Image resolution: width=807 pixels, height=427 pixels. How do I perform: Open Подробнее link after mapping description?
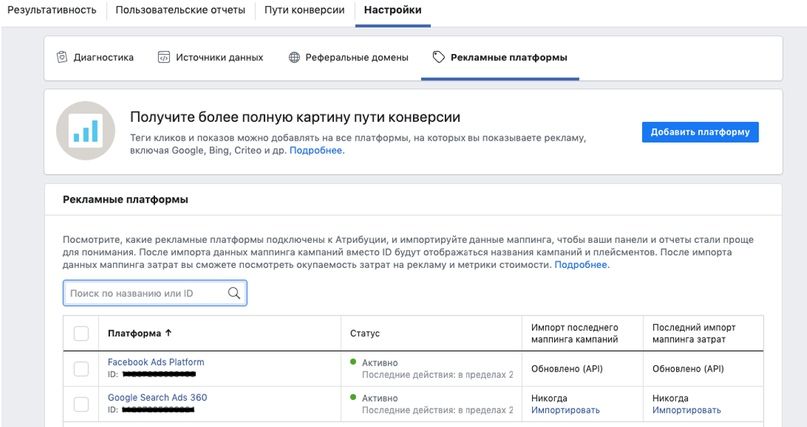[582, 265]
